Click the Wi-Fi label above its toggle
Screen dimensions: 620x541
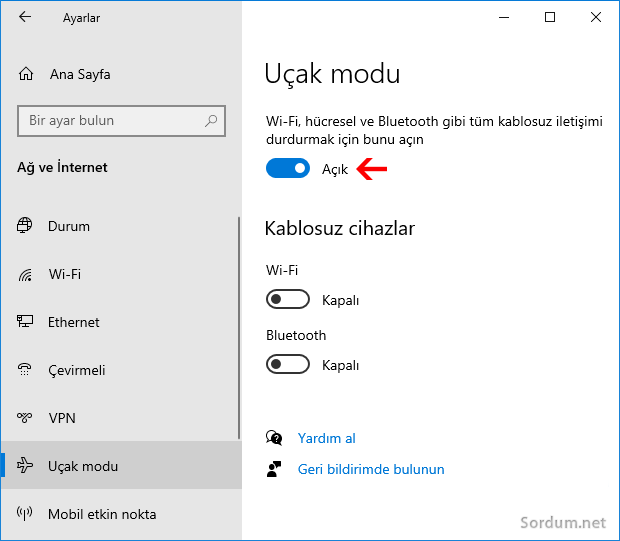tap(282, 270)
